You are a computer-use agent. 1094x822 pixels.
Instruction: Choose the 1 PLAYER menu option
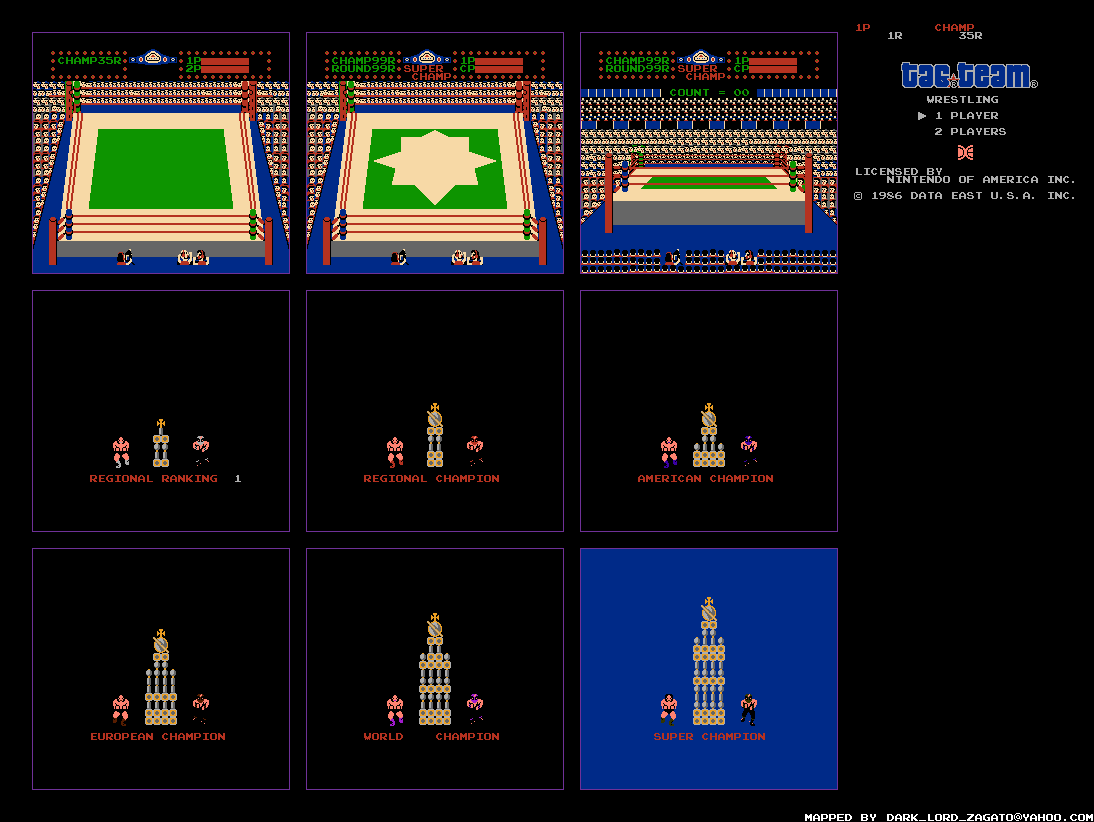pyautogui.click(x=967, y=116)
